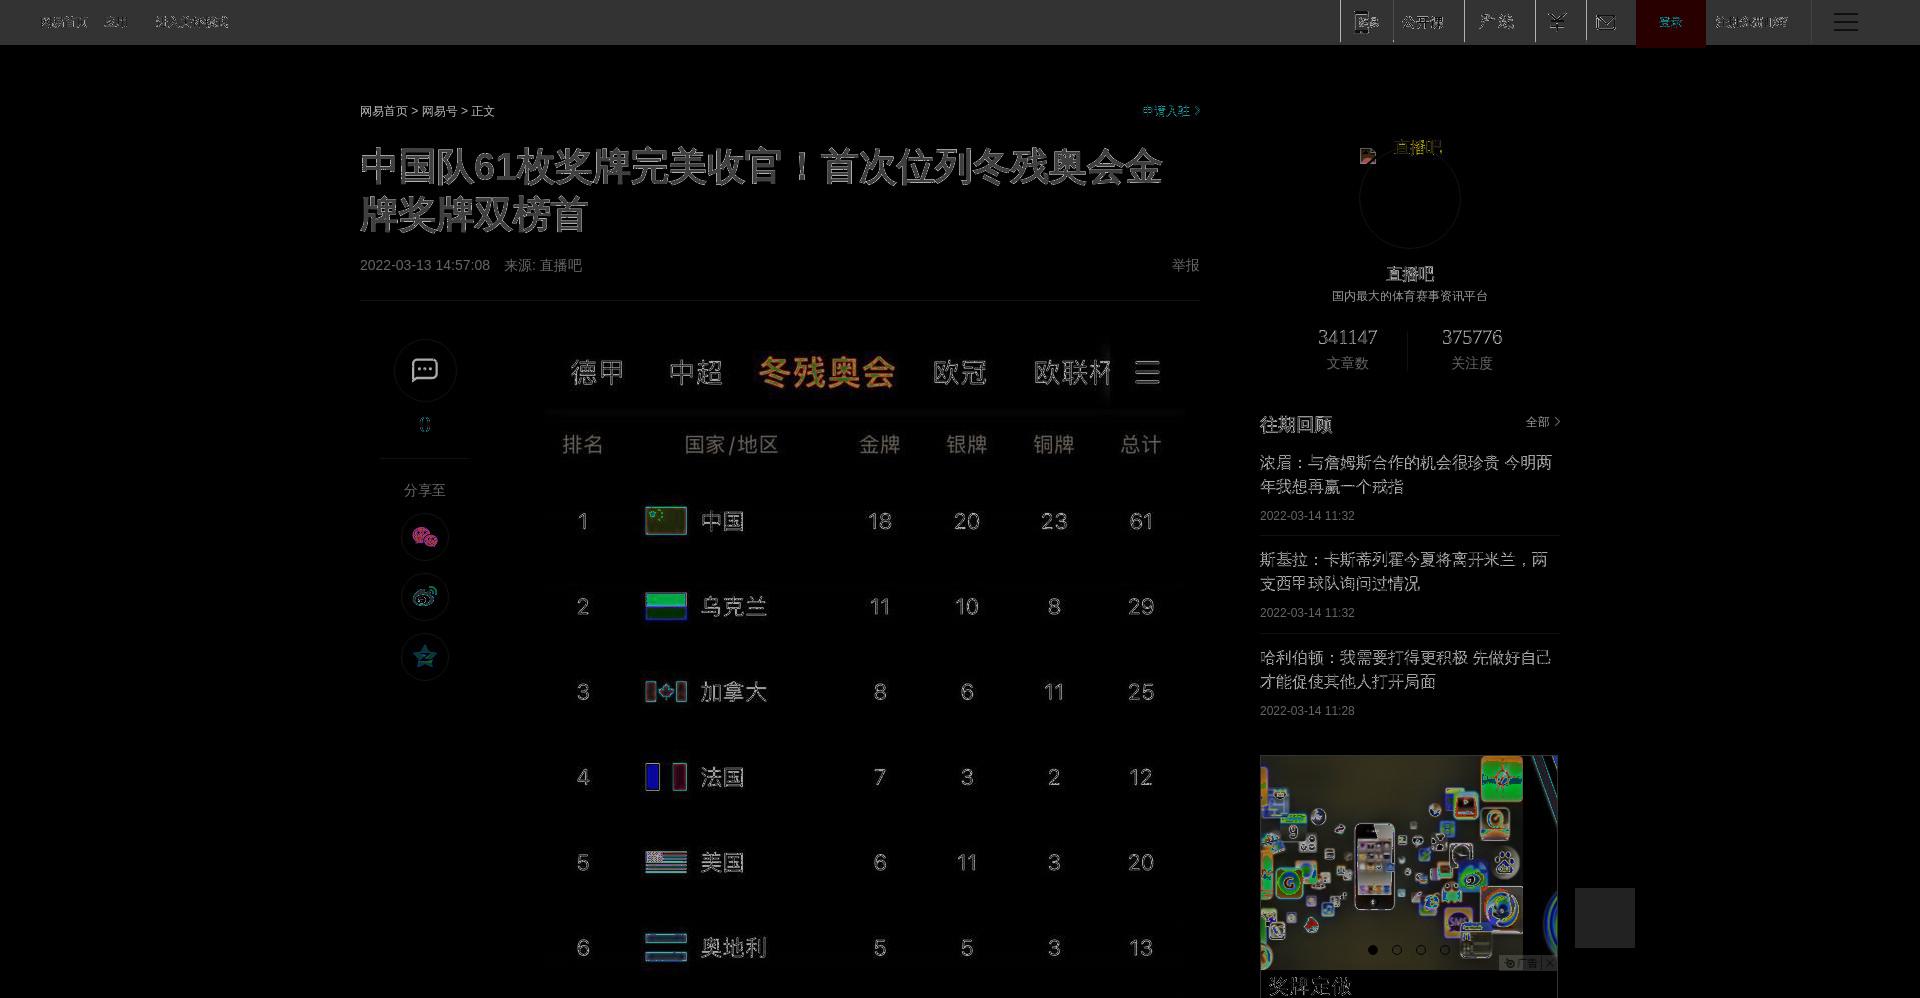Click 总计 column header
Image resolution: width=1920 pixels, height=998 pixels.
coord(1141,445)
